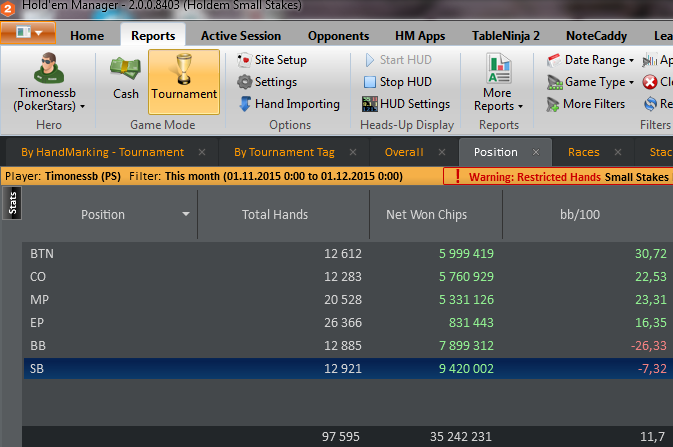Open the NoteCaddy tab
673x447 pixels.
597,36
